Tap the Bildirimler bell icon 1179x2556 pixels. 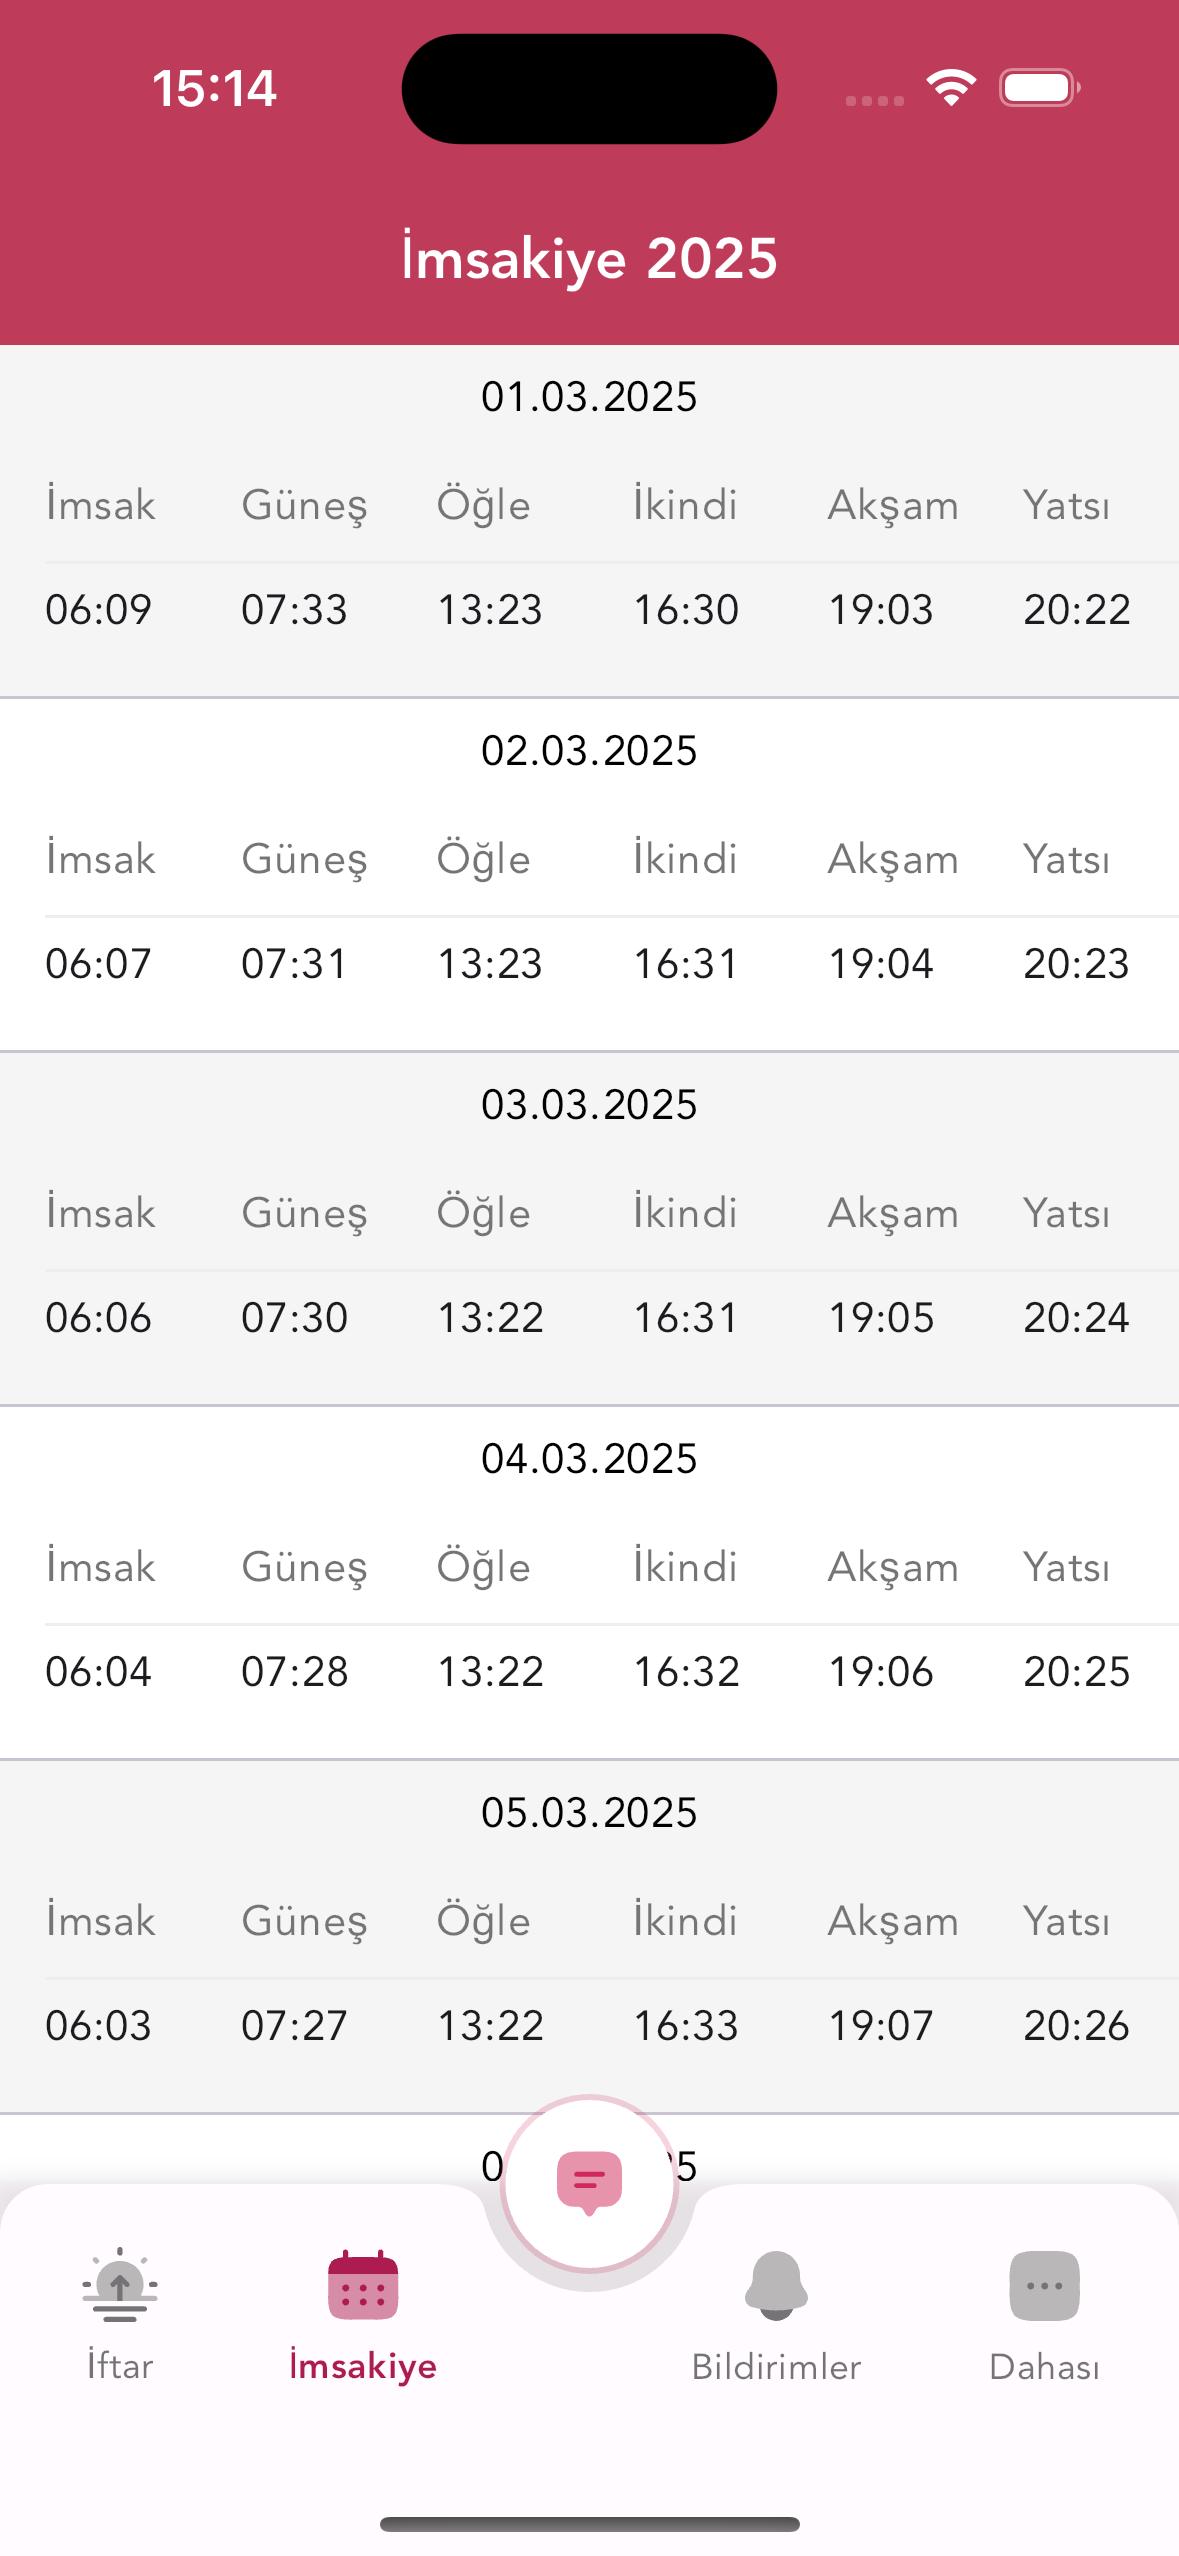(x=776, y=2285)
